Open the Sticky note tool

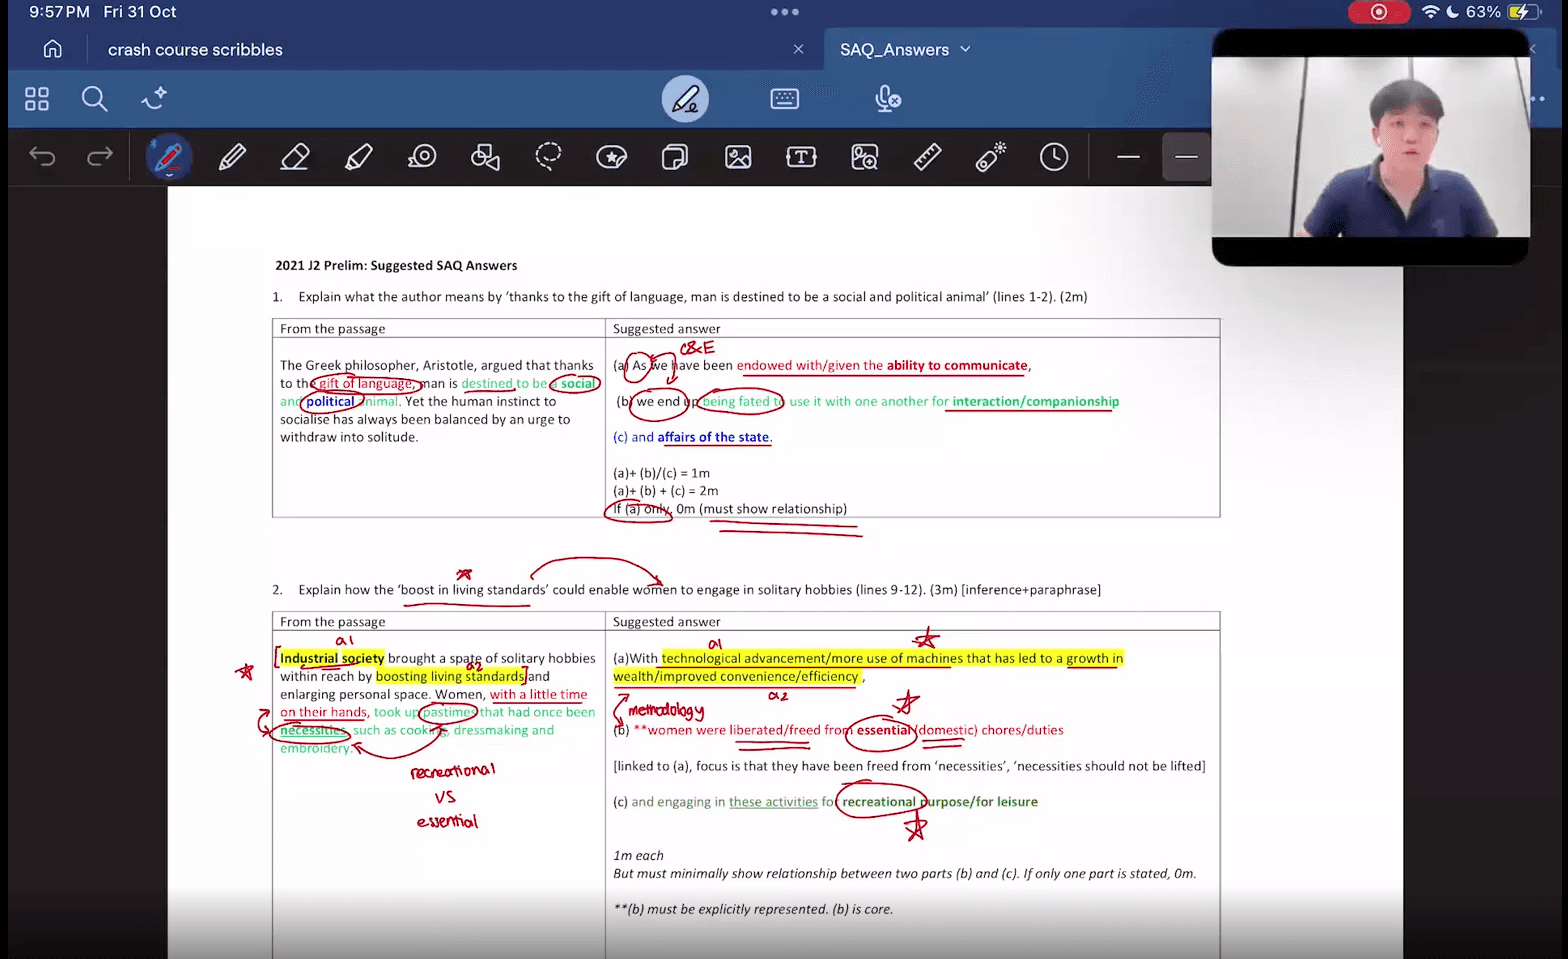675,157
